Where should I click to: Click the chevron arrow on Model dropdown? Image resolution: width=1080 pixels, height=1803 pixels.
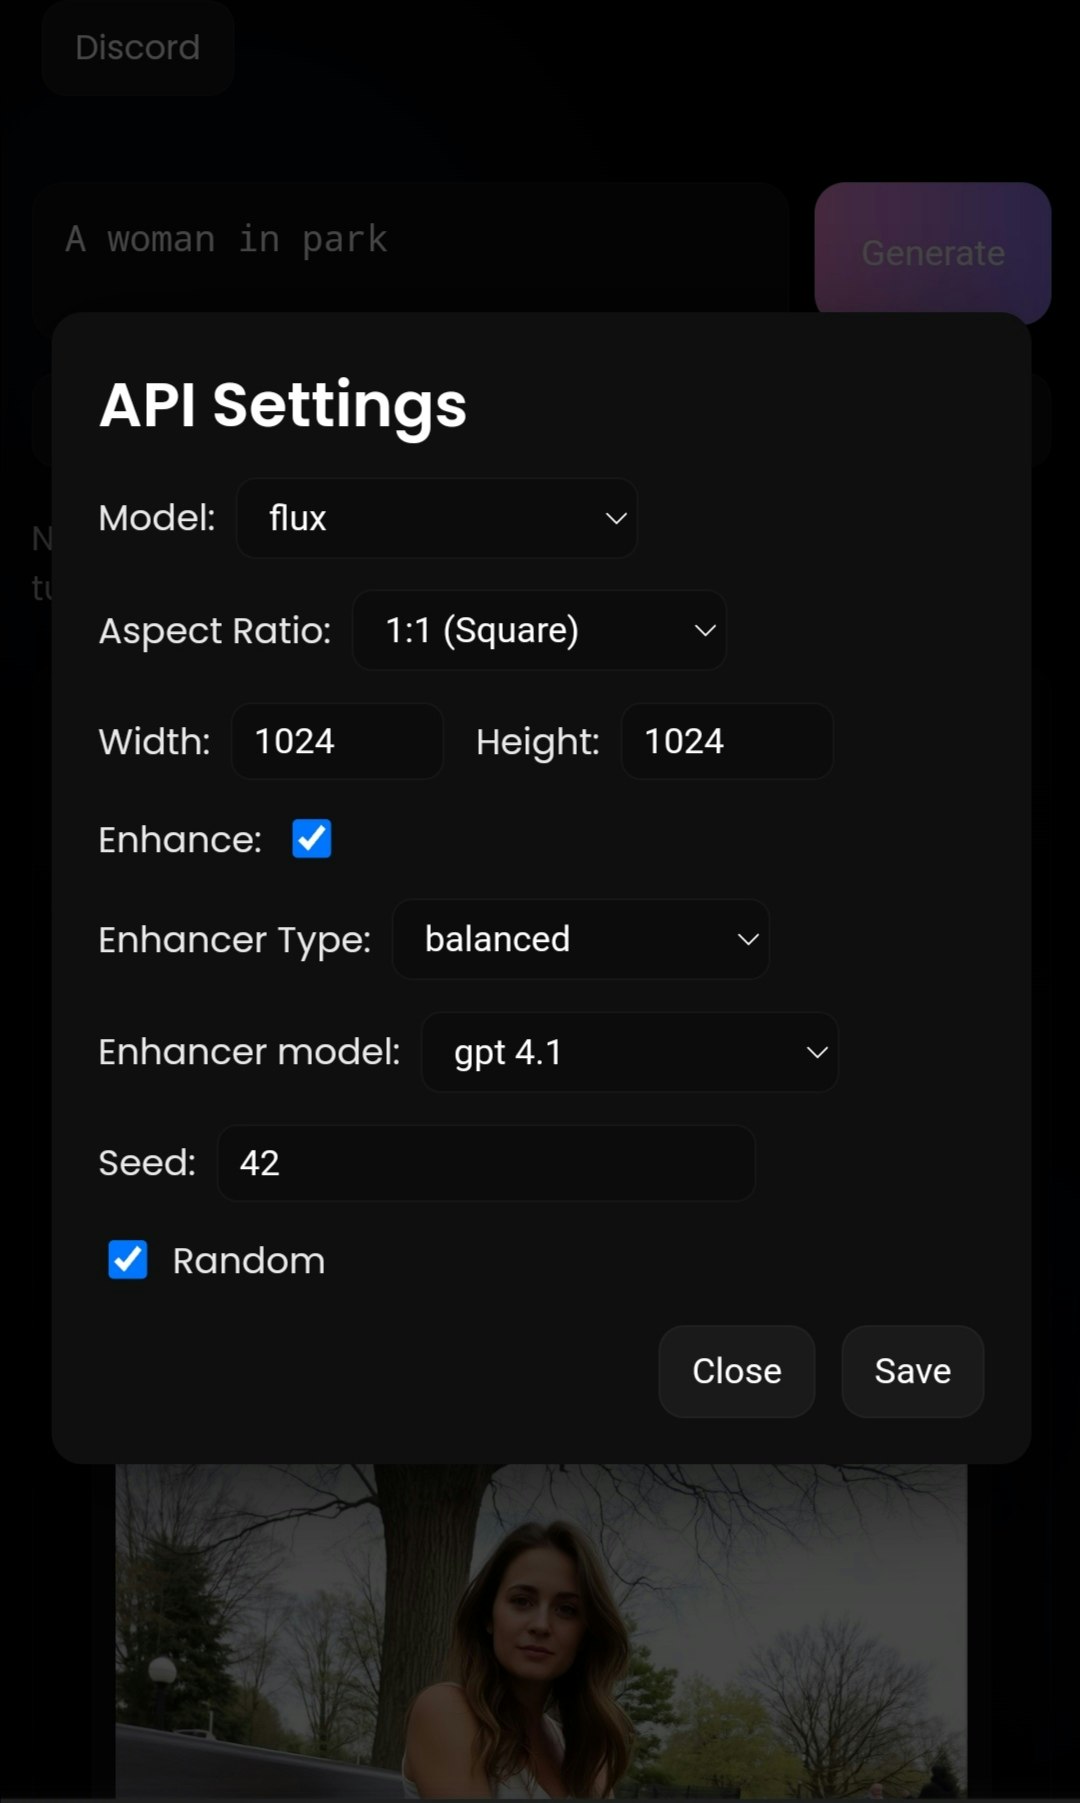(616, 518)
